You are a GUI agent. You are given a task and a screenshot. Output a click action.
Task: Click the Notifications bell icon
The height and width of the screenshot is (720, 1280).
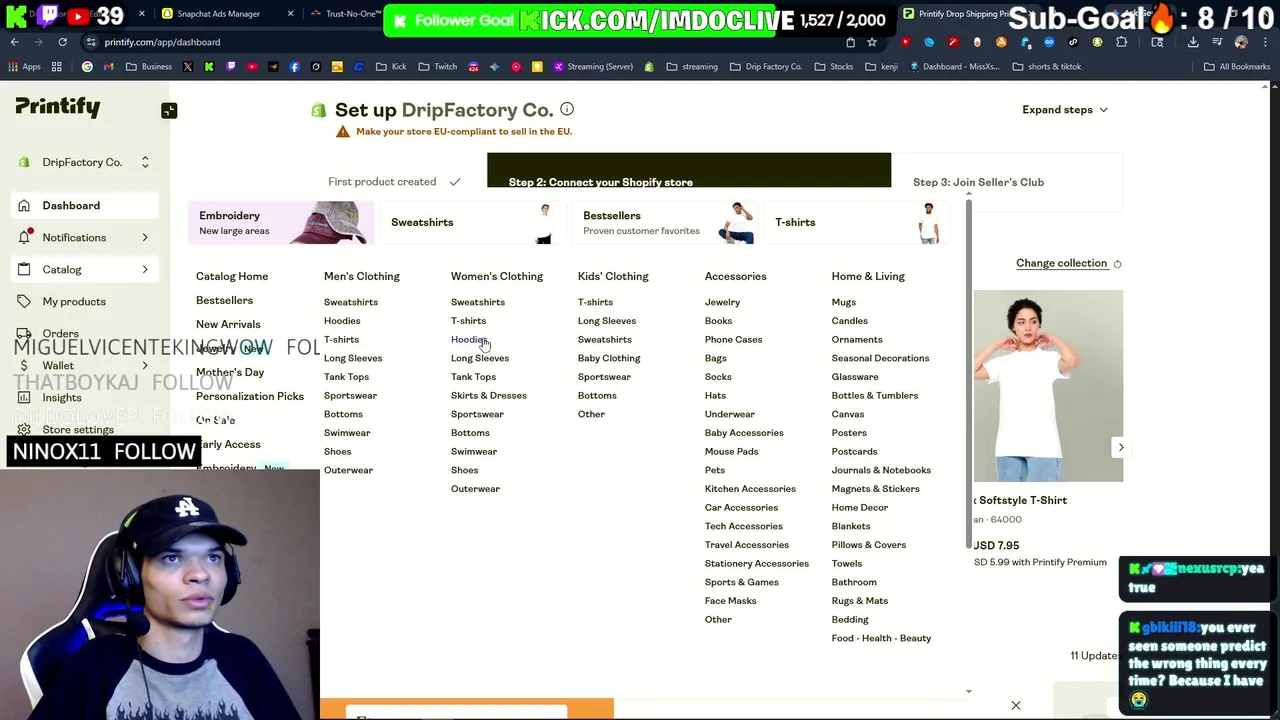[24, 238]
